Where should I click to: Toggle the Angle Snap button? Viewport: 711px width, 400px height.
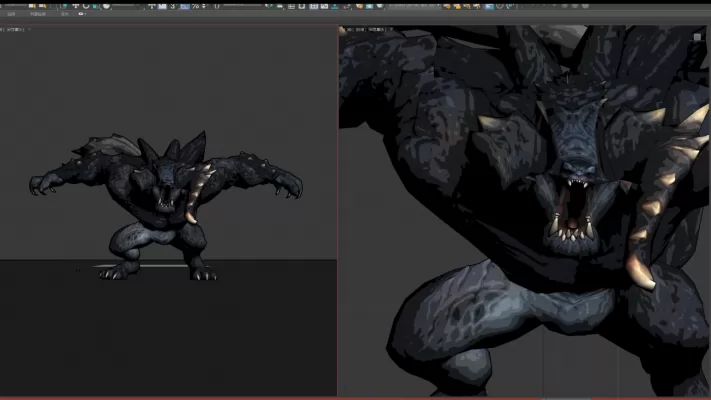(x=184, y=6)
